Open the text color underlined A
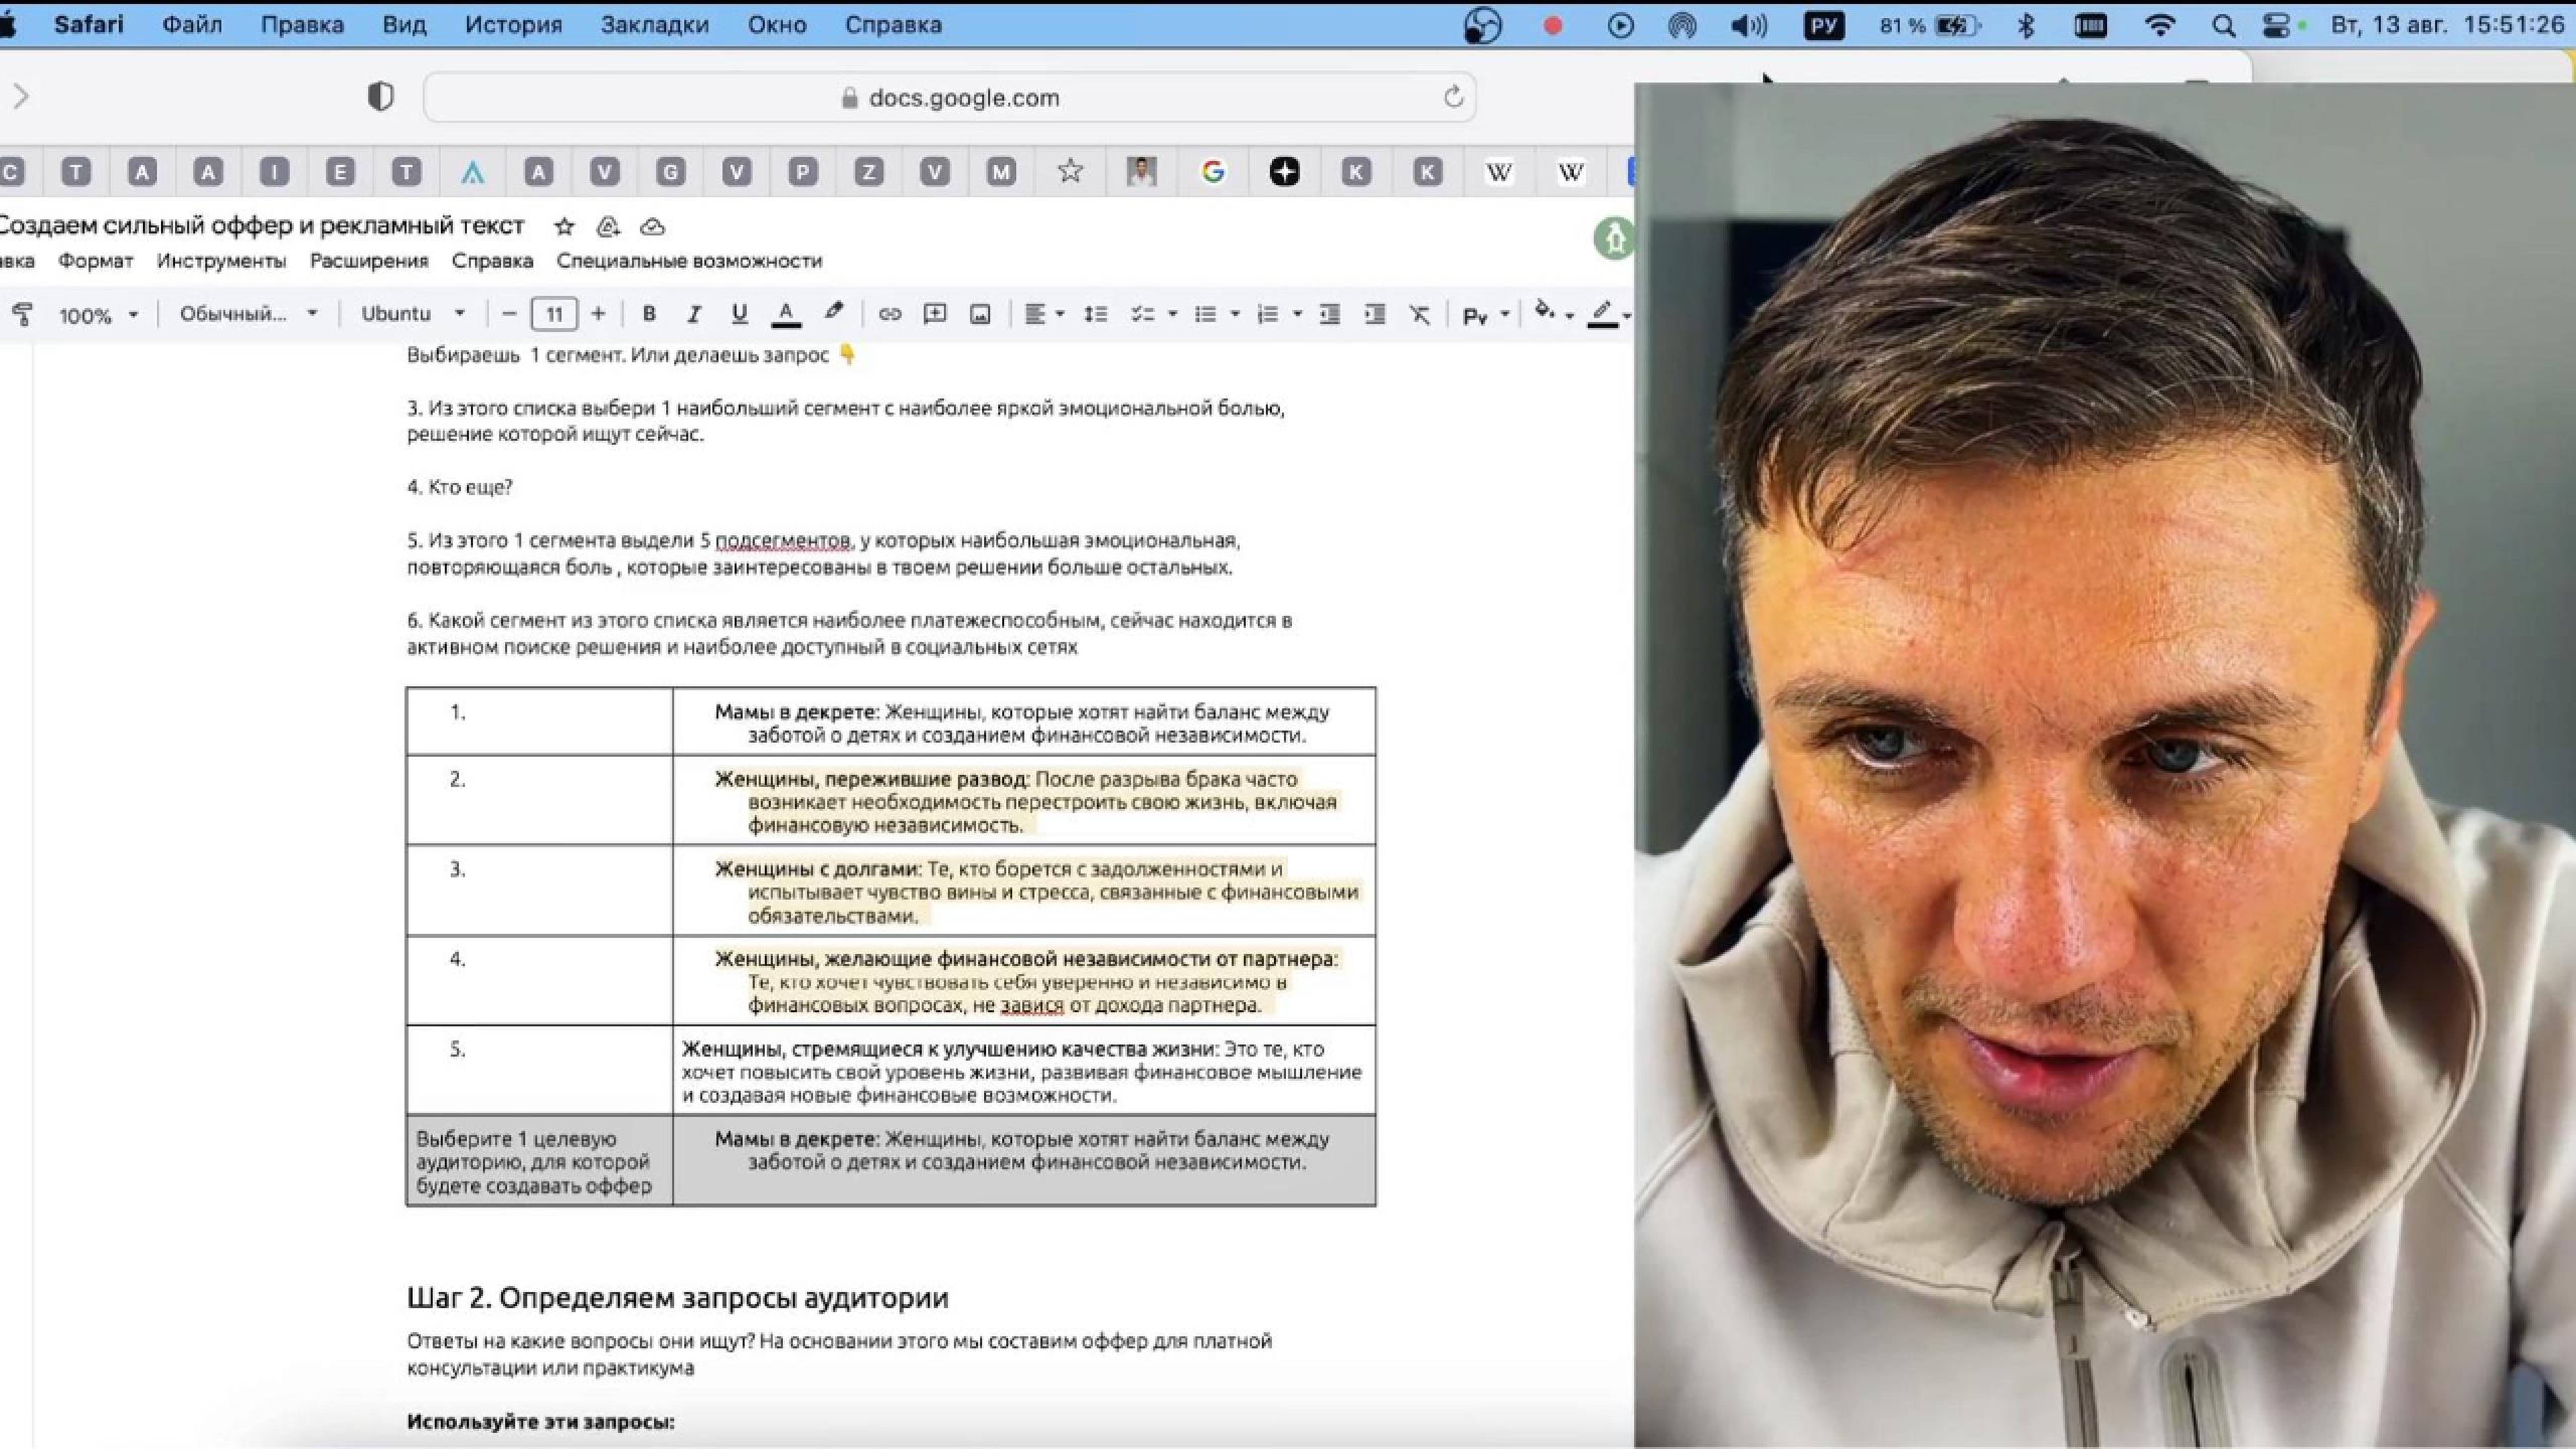2576x1449 pixels. (786, 314)
